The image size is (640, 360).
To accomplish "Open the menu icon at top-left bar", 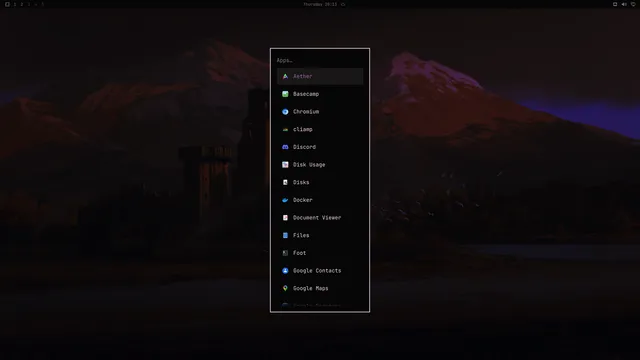I will click(x=7, y=4).
